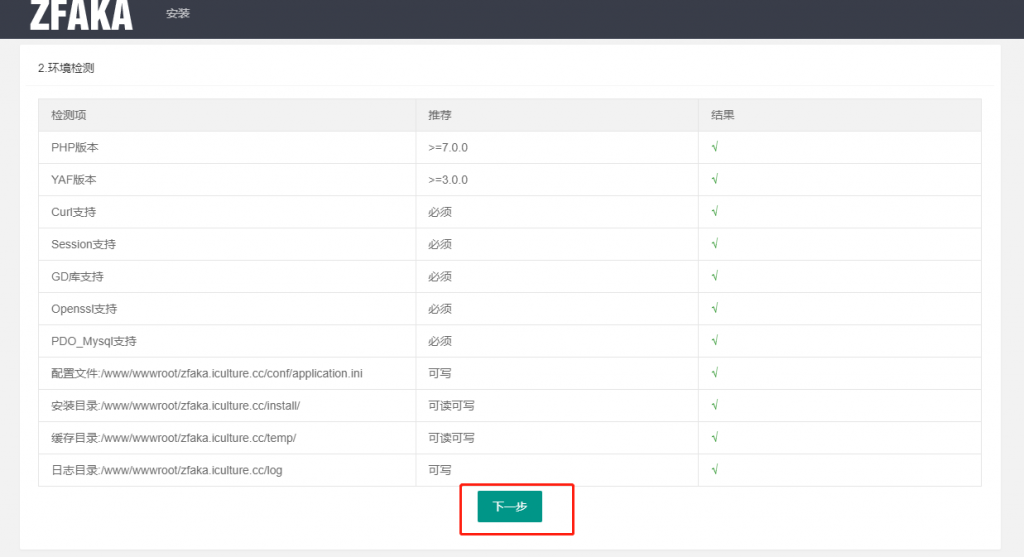Click the temp cache directory checkmark

click(x=715, y=438)
